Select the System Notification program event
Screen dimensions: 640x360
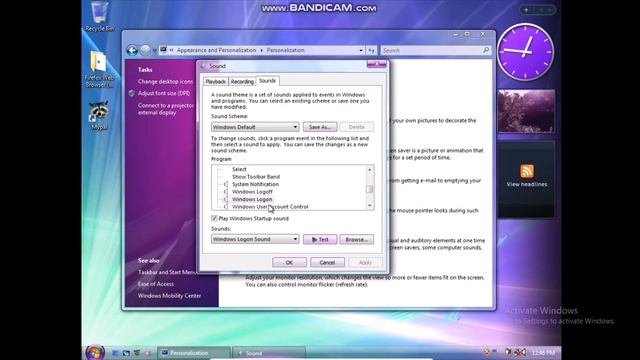(256, 184)
